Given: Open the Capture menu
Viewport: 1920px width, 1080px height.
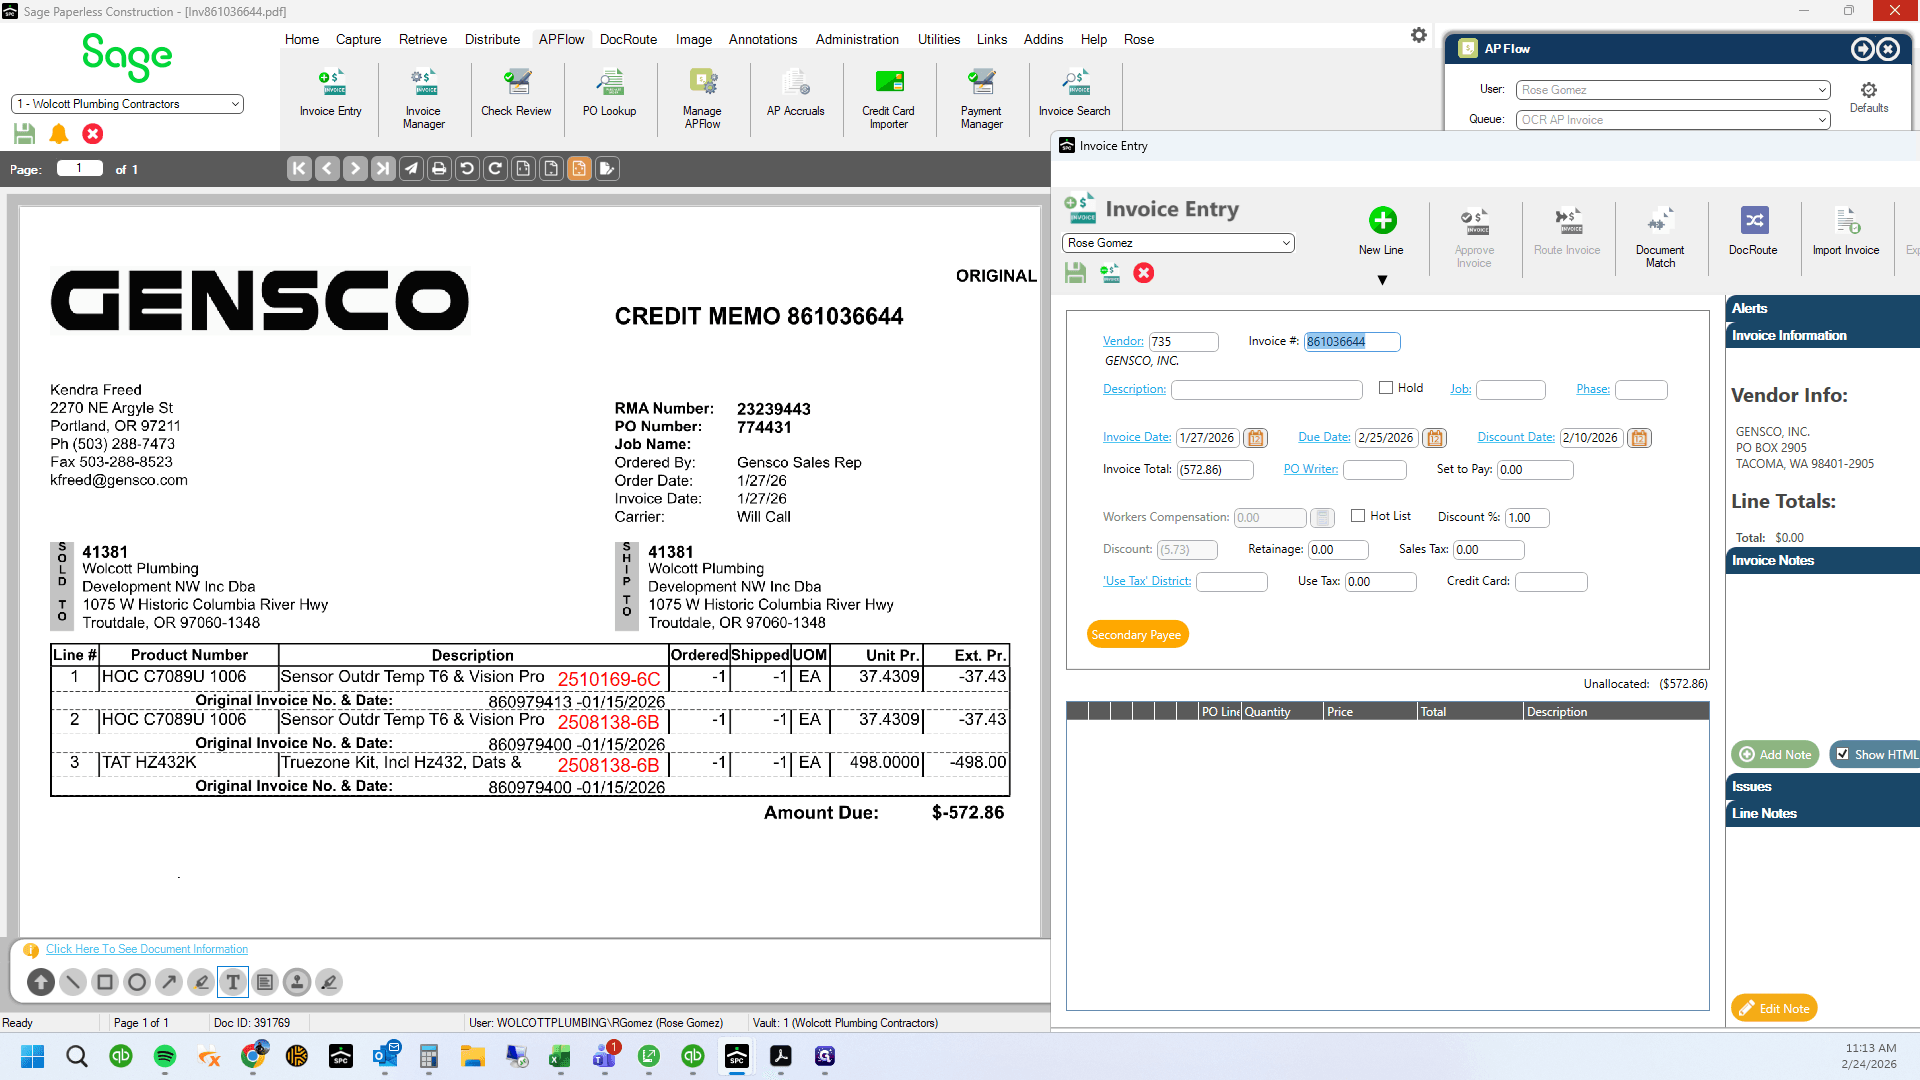Looking at the screenshot, I should click(358, 39).
